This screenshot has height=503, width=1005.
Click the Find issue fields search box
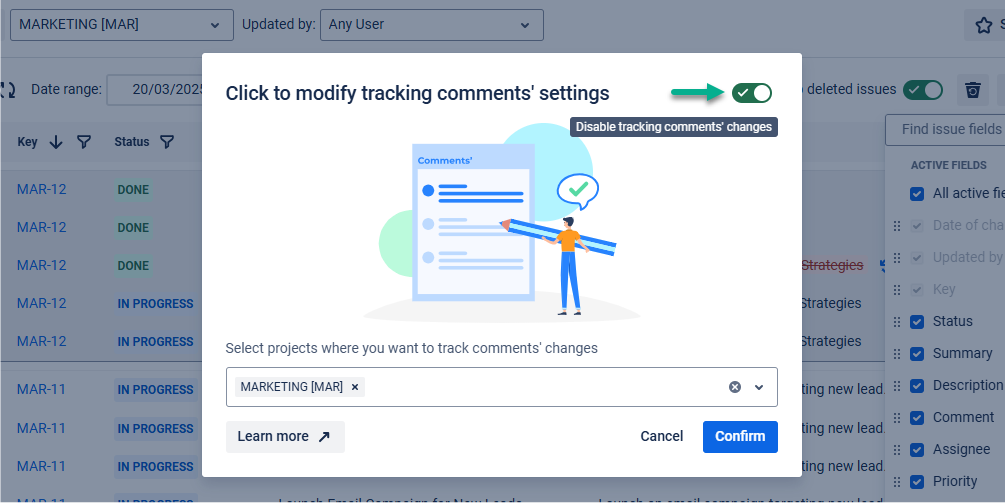(x=950, y=129)
